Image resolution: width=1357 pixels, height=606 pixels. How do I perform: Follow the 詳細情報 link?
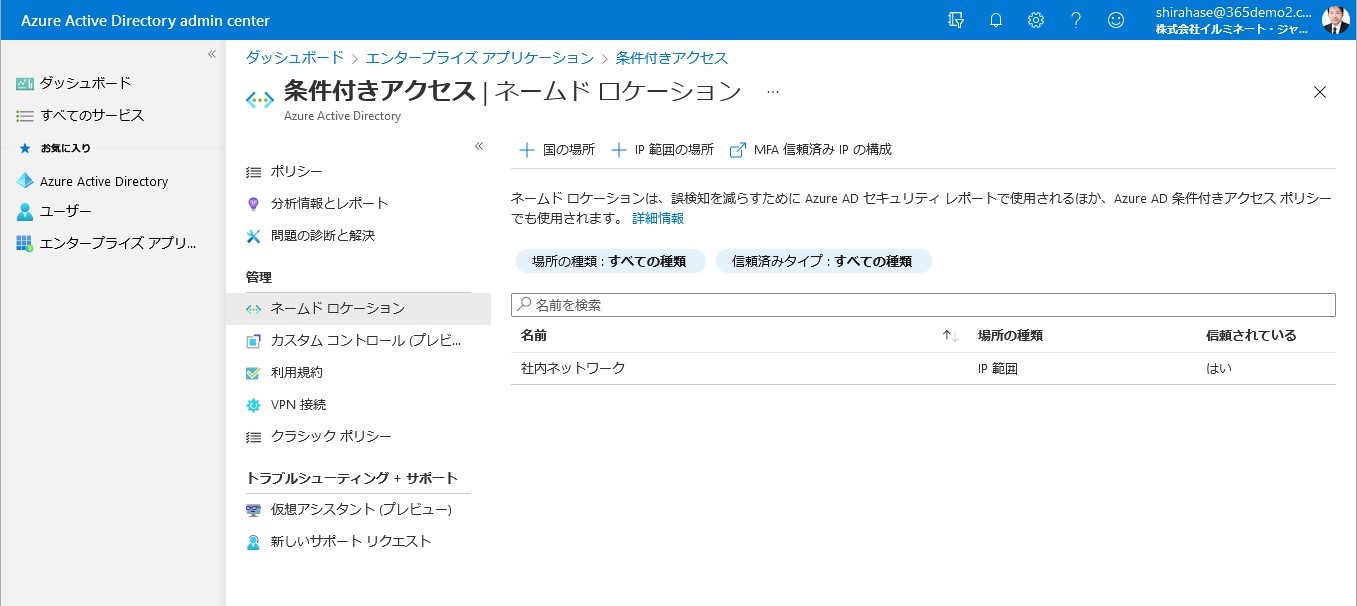[x=658, y=218]
